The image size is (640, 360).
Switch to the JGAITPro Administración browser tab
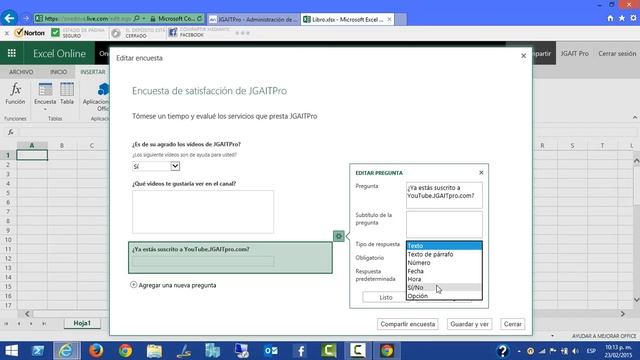[254, 19]
